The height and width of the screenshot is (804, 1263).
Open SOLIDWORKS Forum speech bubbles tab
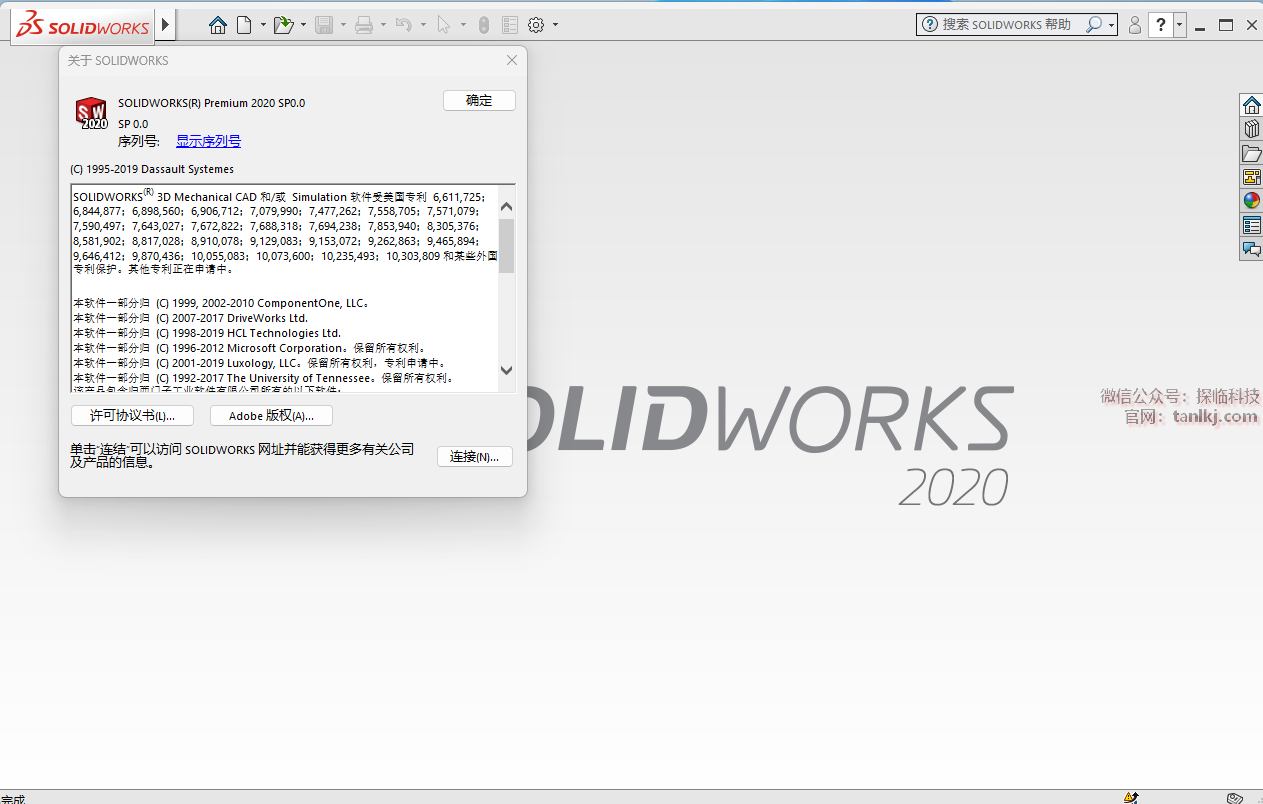(x=1251, y=249)
